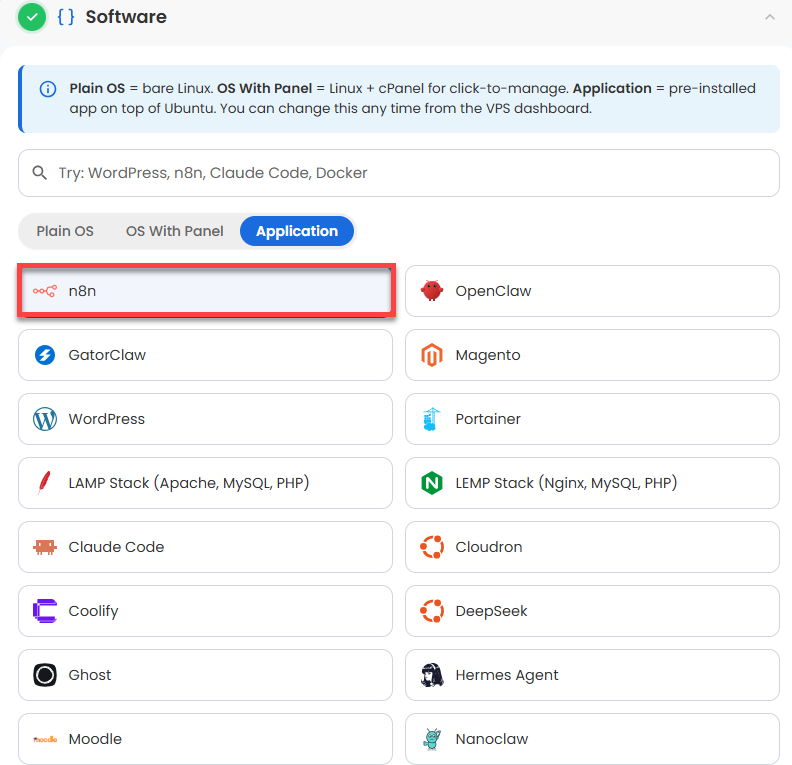Switch to the OS With Panel tab
Screen dimensions: 792x765
pyautogui.click(x=175, y=231)
